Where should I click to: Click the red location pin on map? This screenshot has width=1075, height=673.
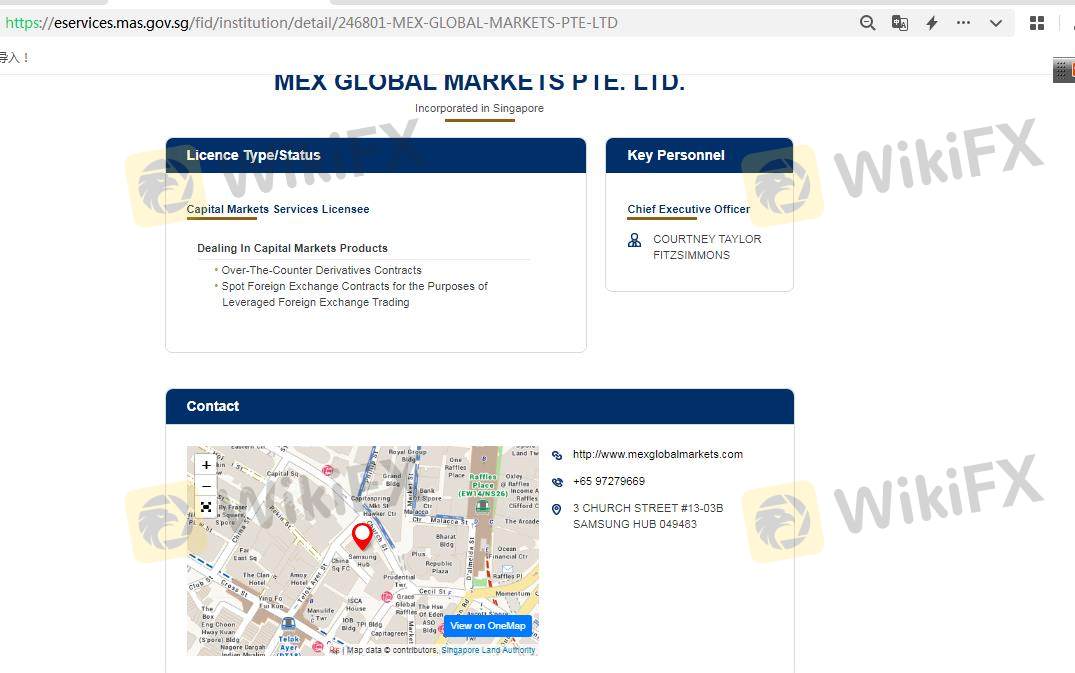pyautogui.click(x=362, y=535)
